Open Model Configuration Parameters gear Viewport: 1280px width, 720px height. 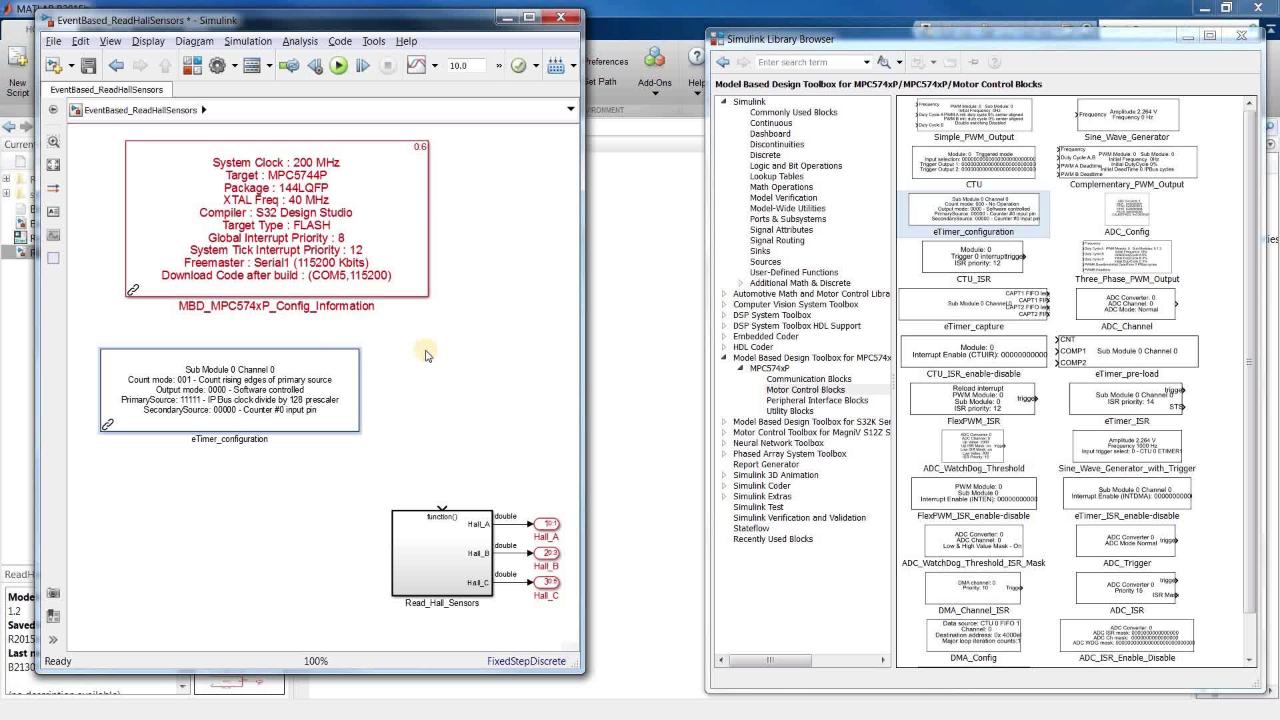coord(217,66)
